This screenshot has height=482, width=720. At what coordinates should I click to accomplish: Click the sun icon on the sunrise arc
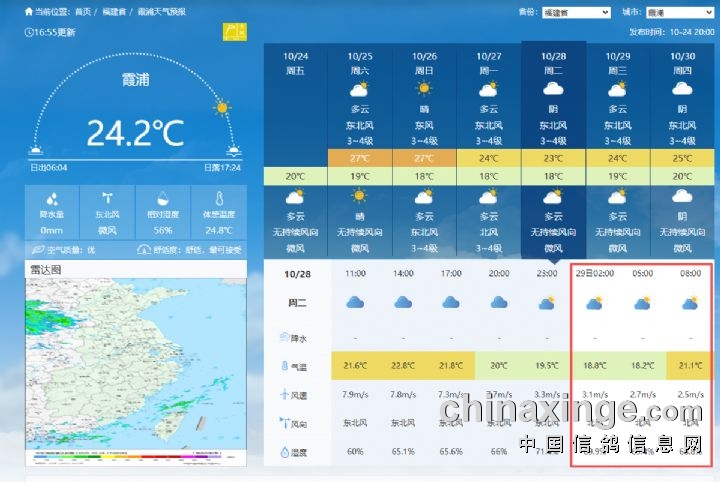pyautogui.click(x=222, y=107)
